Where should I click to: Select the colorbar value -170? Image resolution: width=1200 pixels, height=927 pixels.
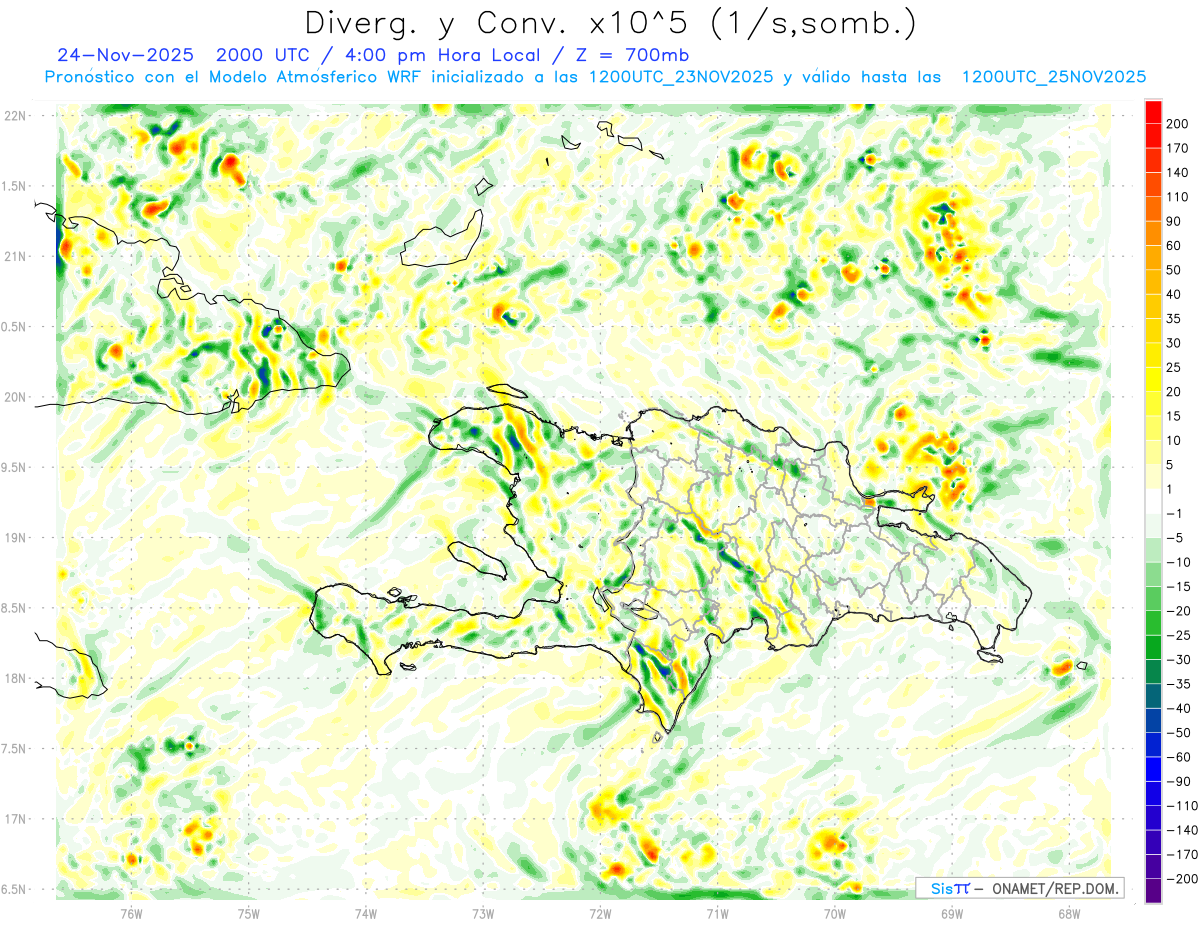pyautogui.click(x=1183, y=855)
